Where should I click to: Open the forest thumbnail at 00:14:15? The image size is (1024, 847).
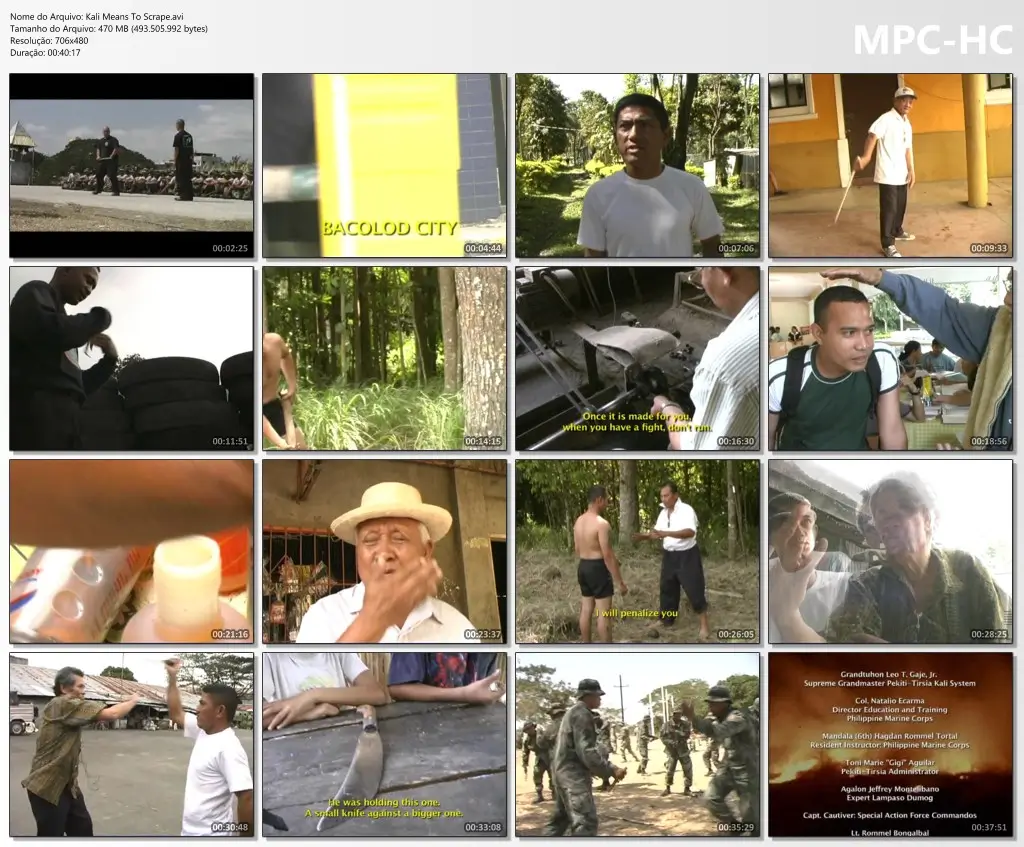(x=384, y=358)
